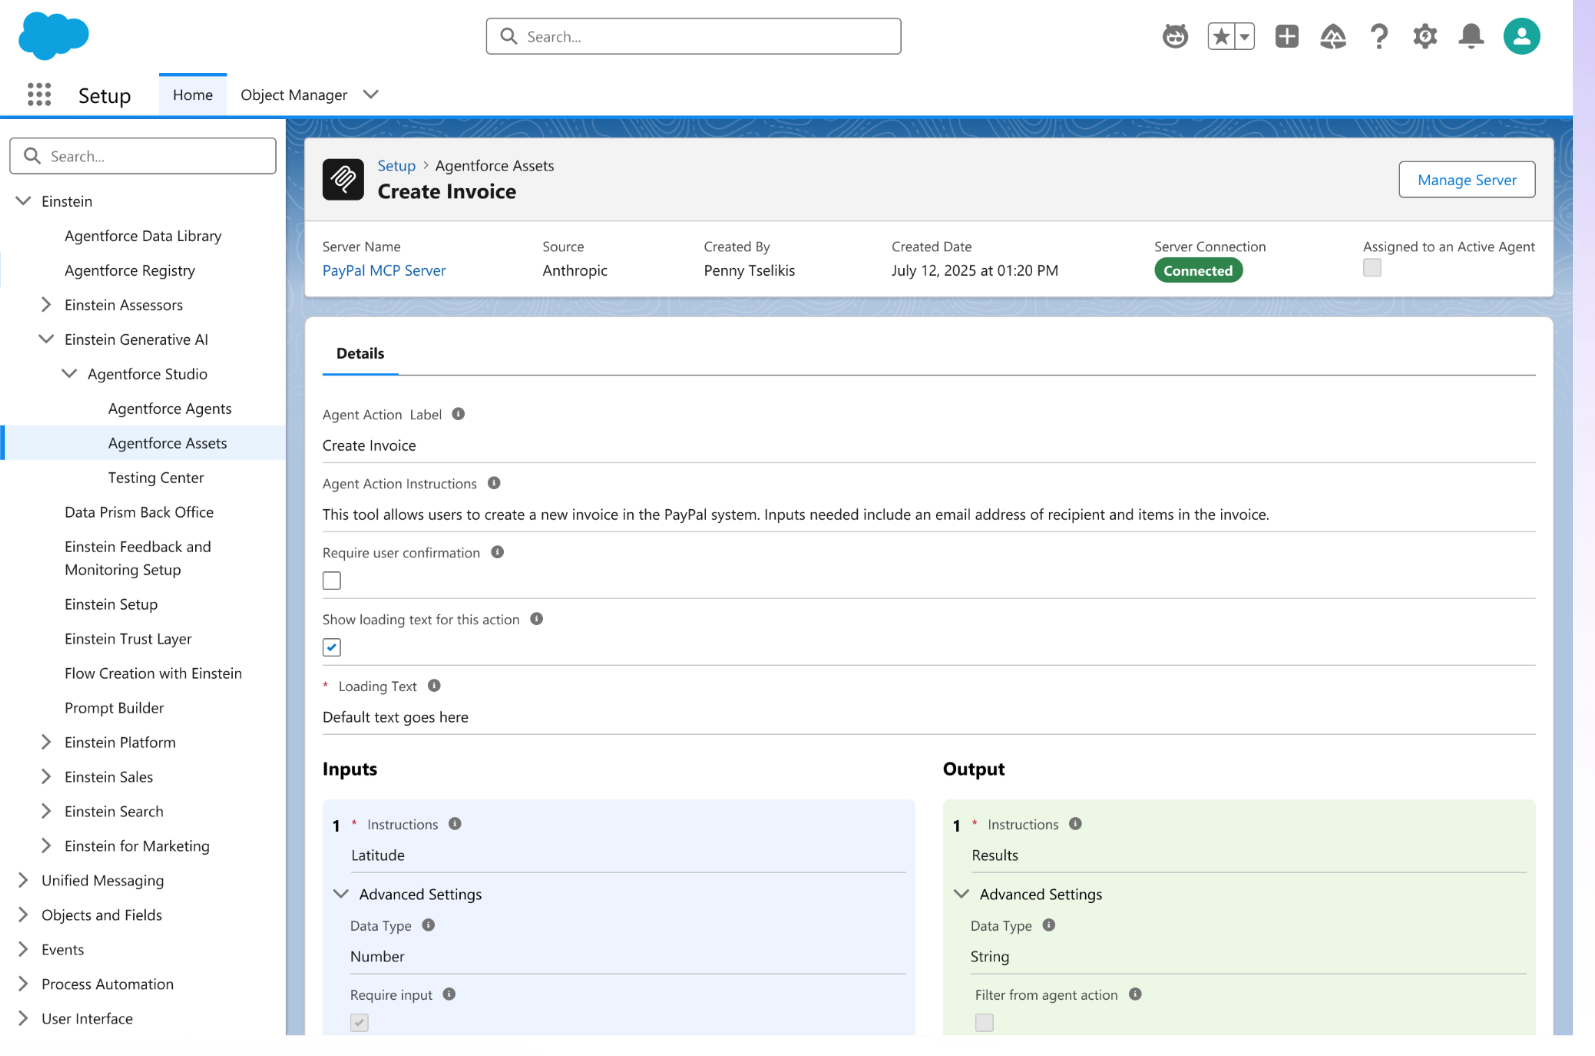The height and width of the screenshot is (1056, 1595).
Task: Open the PayPal MCP Server link
Action: (384, 271)
